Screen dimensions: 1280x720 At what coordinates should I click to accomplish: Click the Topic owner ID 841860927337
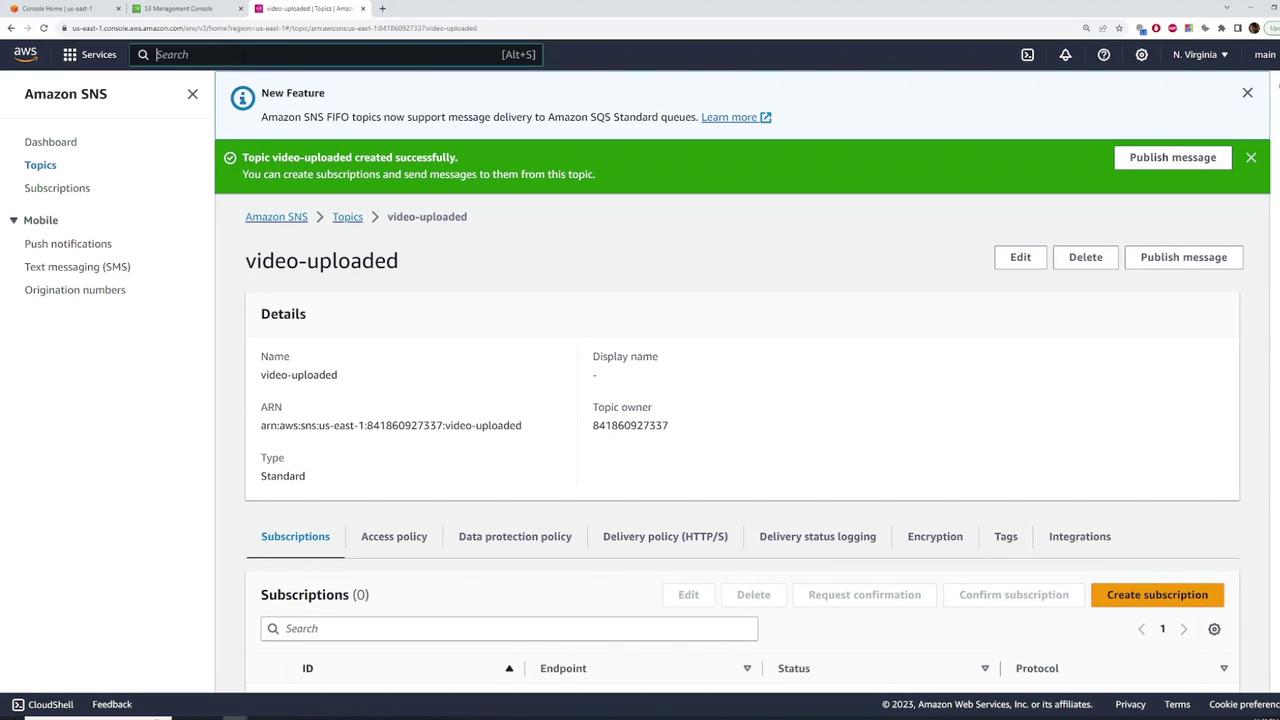[630, 426]
